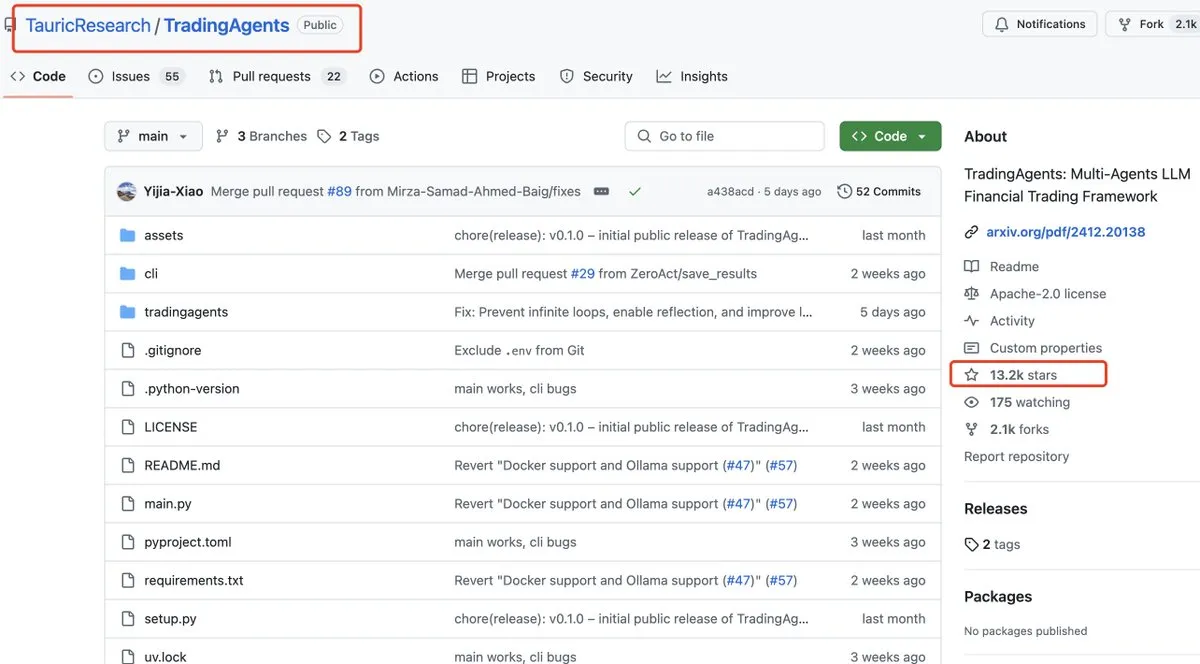Open the 2 tags link under Releases

pyautogui.click(x=1000, y=544)
